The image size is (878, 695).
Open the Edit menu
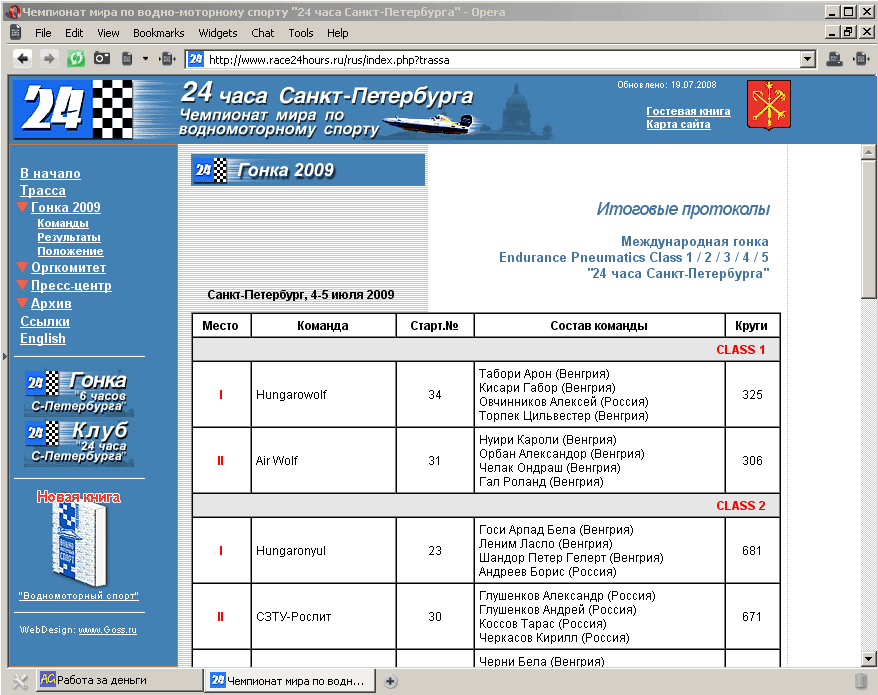[x=74, y=33]
